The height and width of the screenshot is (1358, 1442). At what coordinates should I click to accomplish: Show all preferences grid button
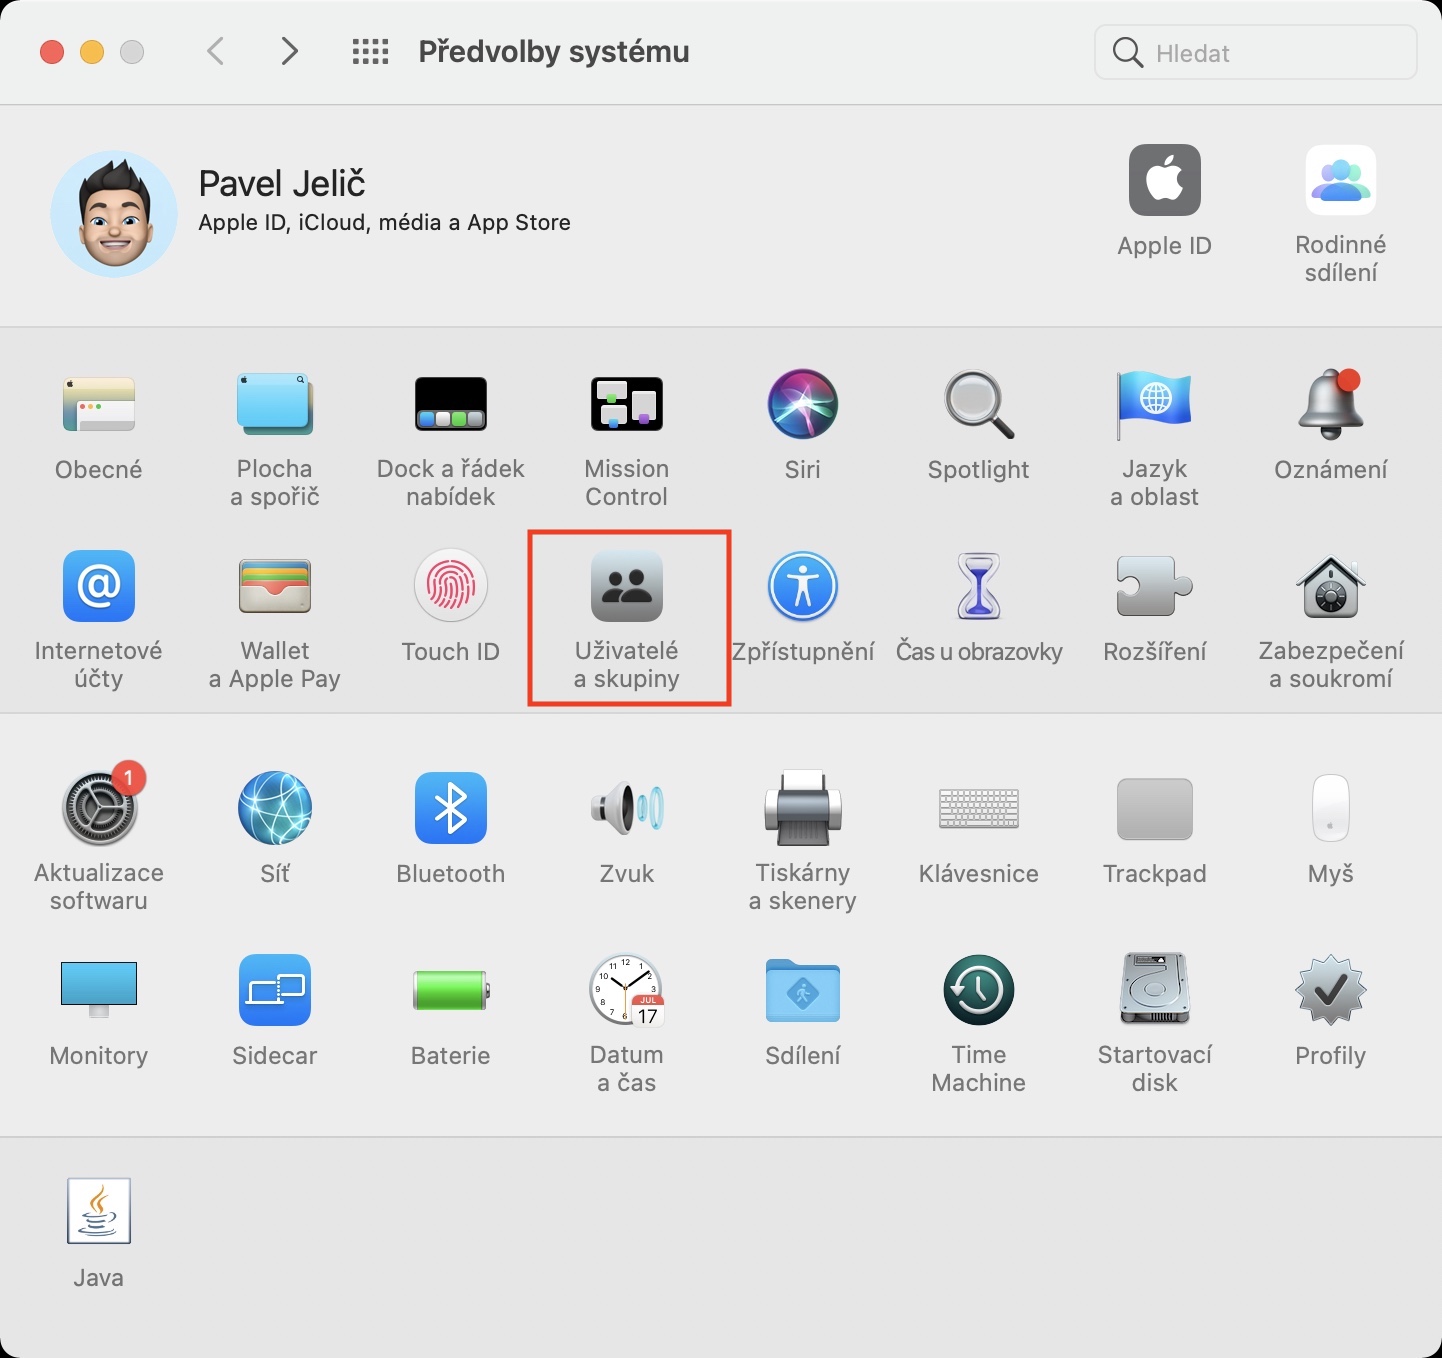370,51
